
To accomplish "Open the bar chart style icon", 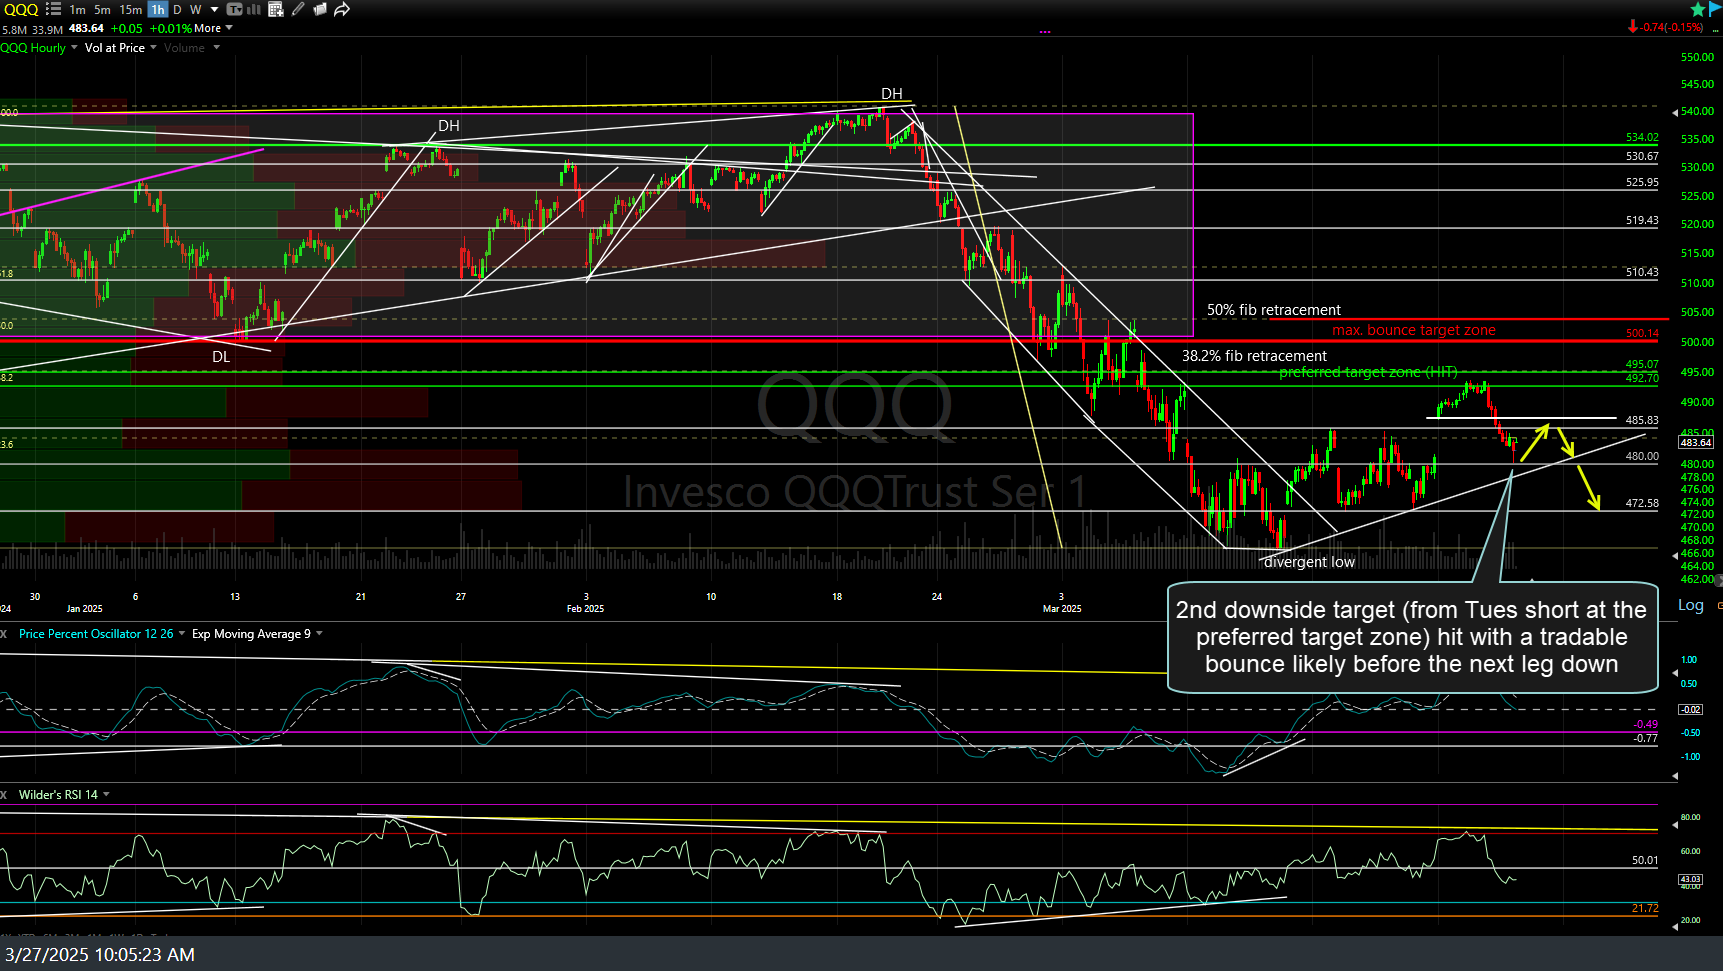I will pyautogui.click(x=254, y=9).
